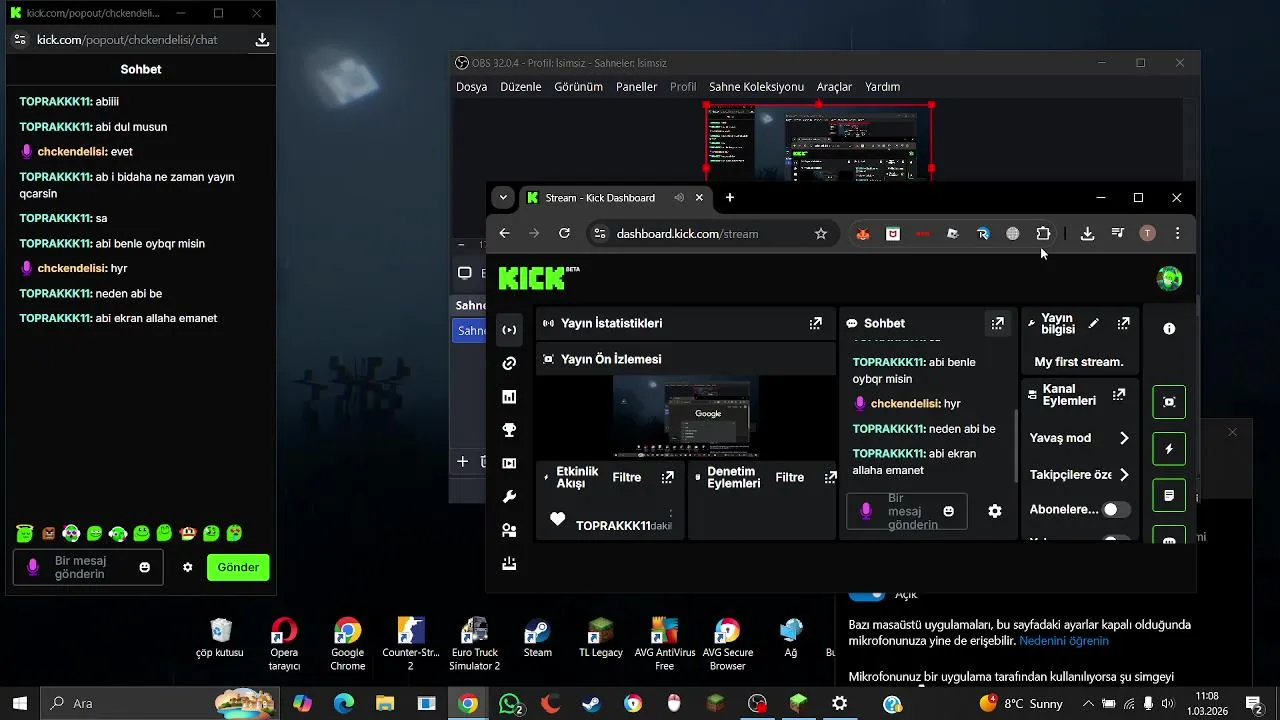Open the community users icon in dashboard sidebar
This screenshot has width=1280, height=720.
509,530
